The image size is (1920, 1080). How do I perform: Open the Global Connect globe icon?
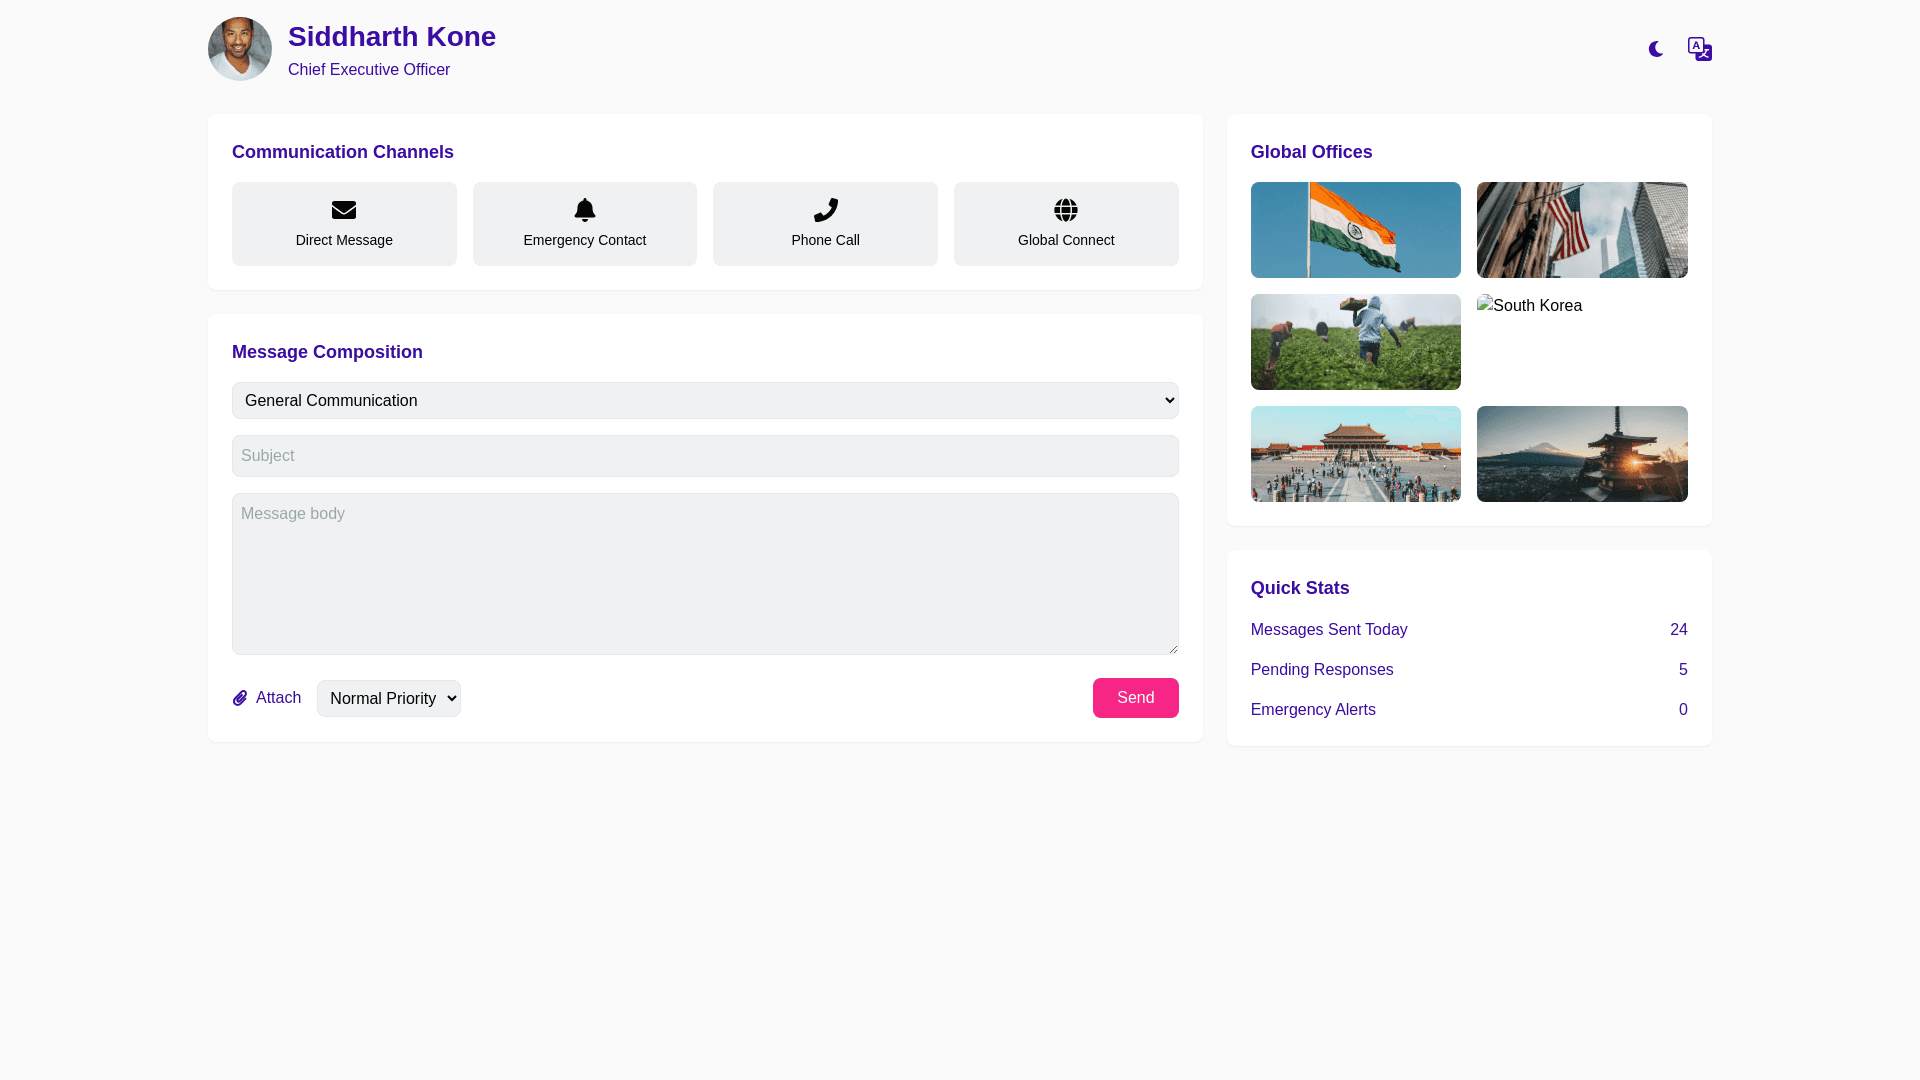1066,210
